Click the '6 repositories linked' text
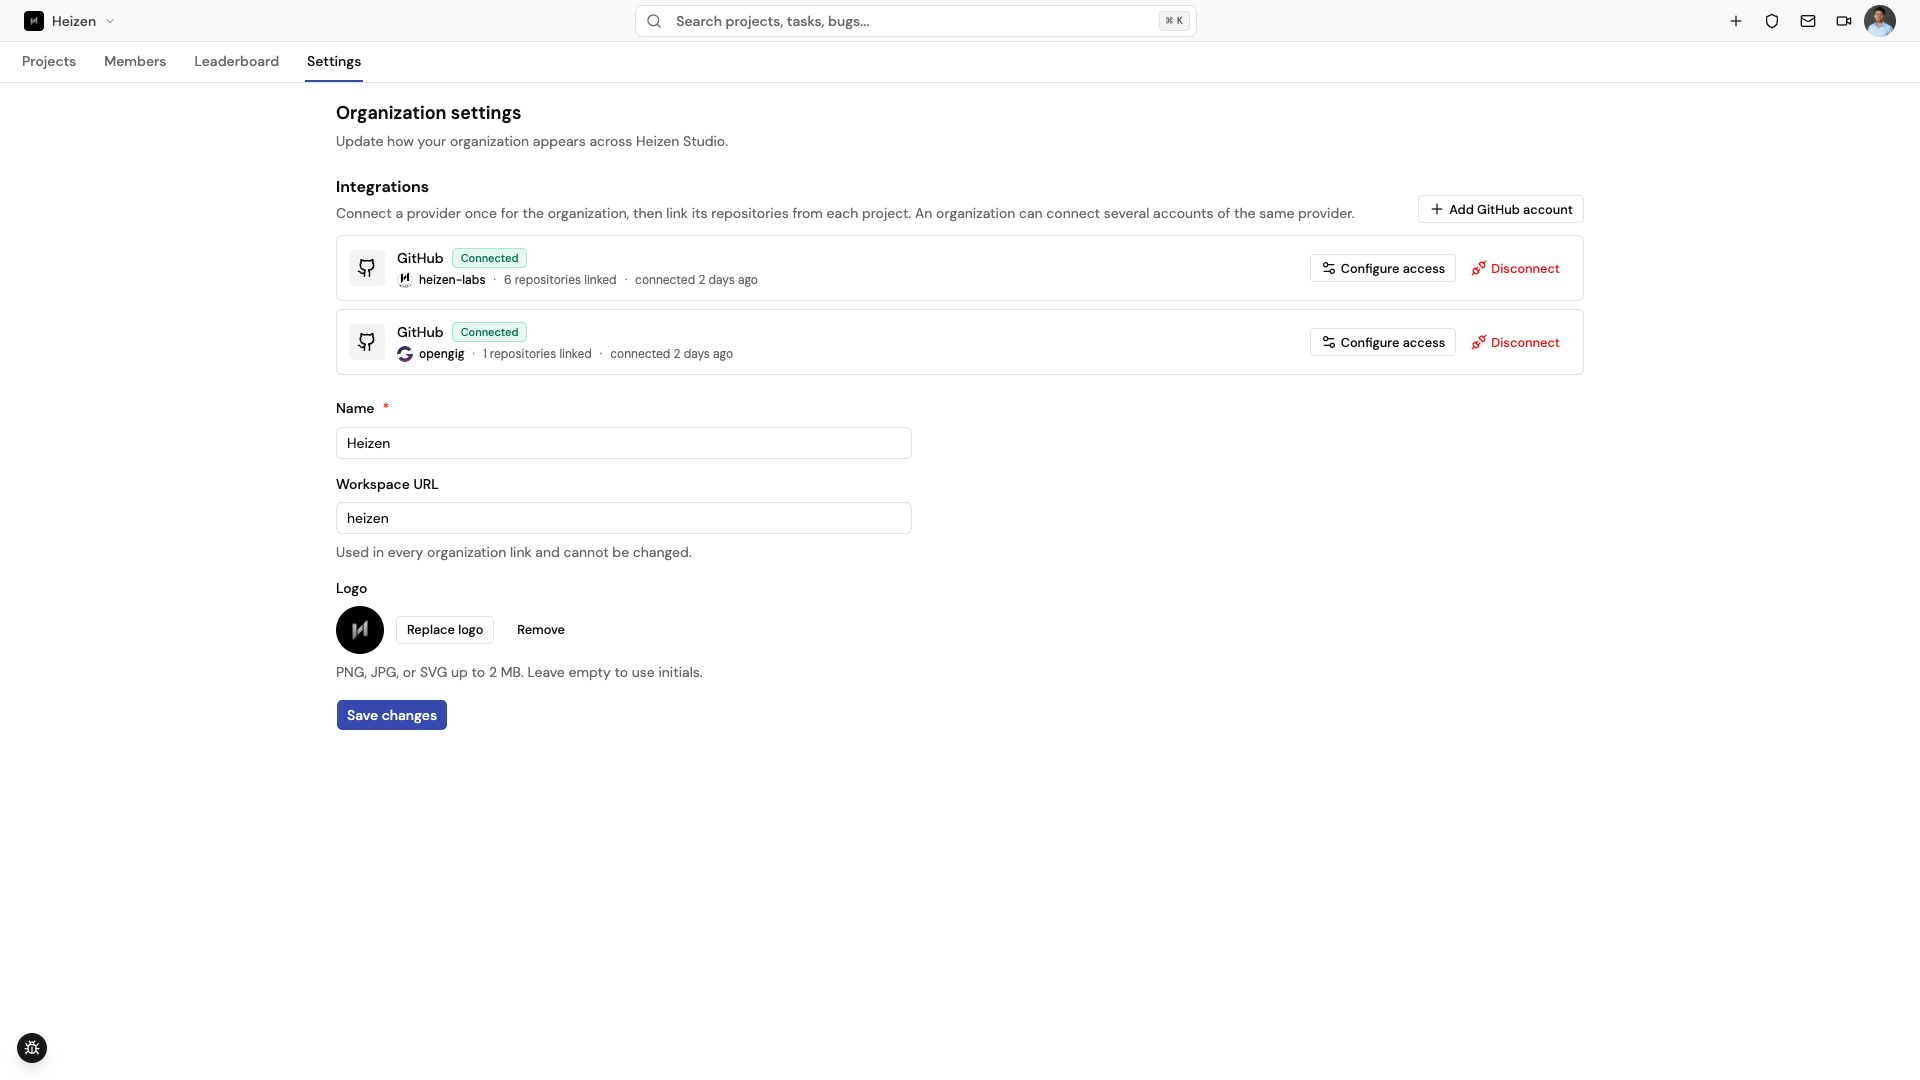The image size is (1920, 1080). click(x=560, y=280)
